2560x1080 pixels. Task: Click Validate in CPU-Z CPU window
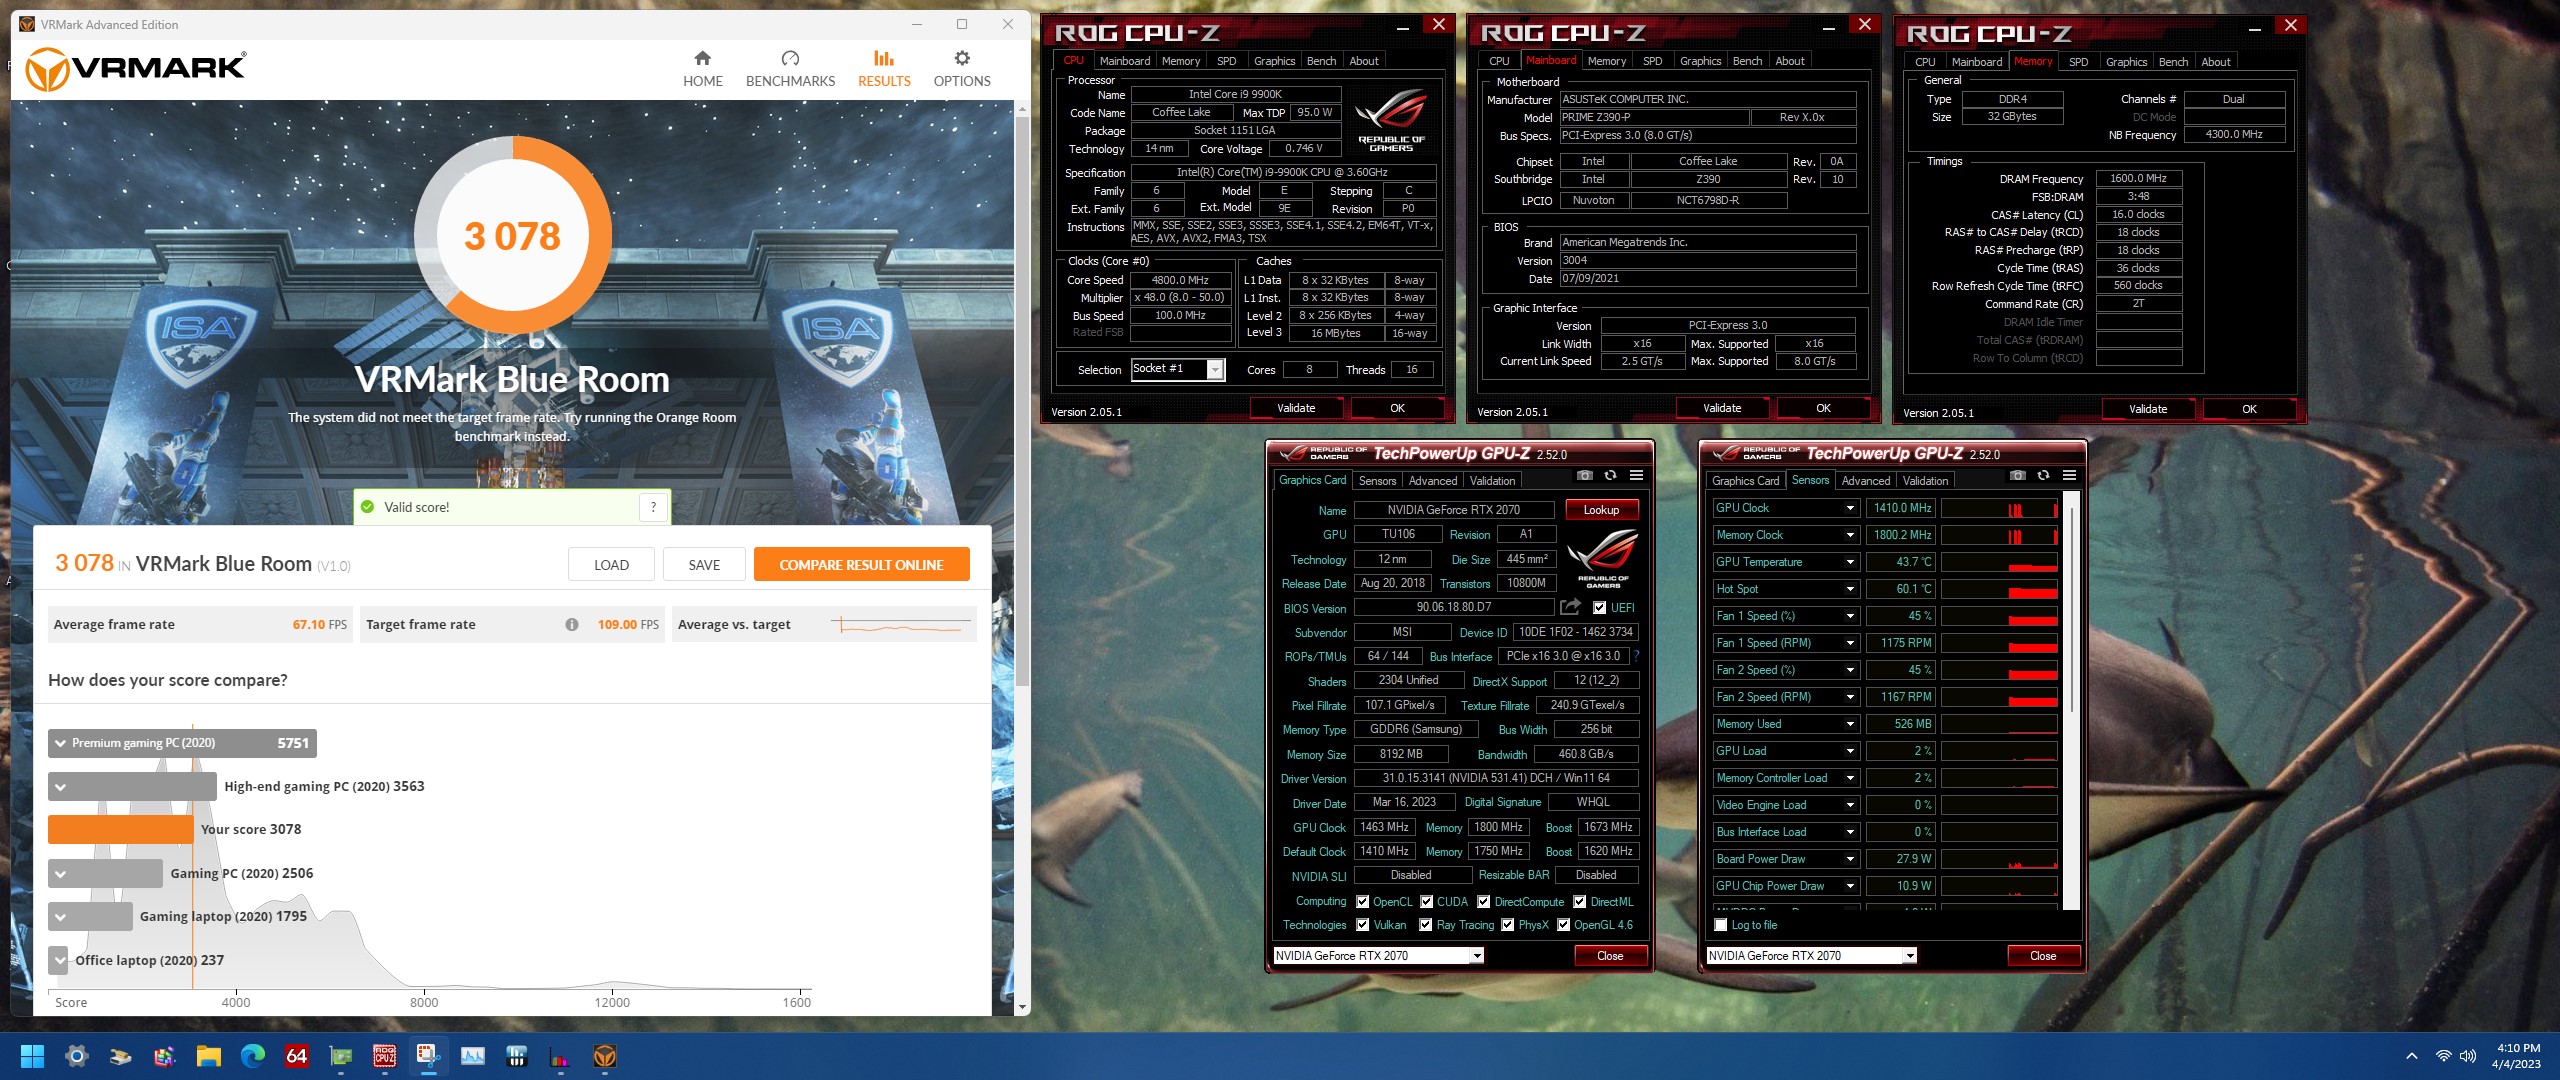(1296, 408)
